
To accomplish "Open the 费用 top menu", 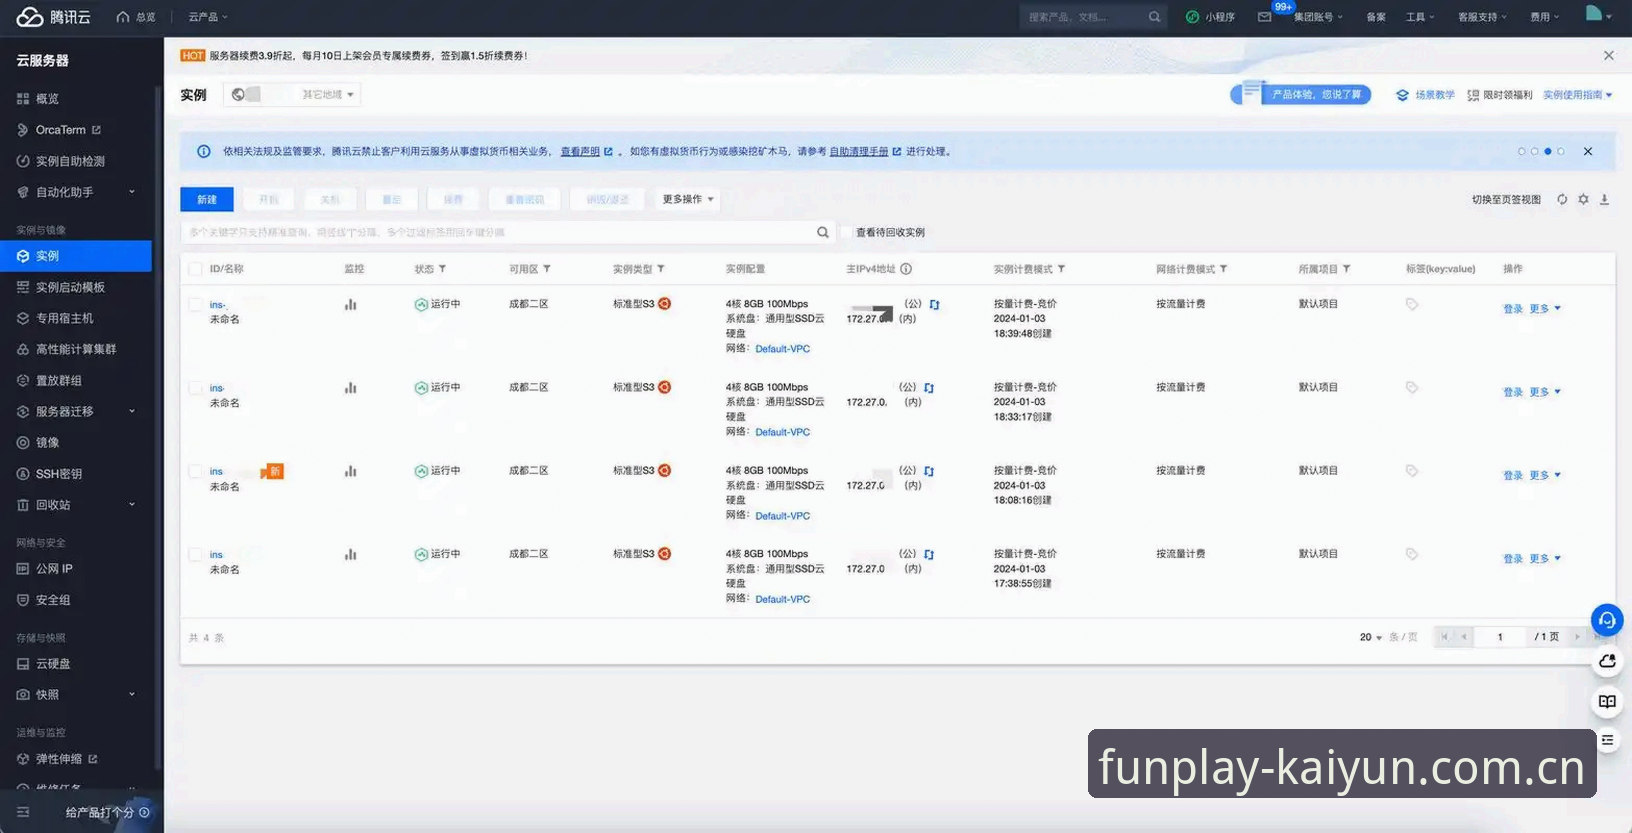I will point(1544,17).
